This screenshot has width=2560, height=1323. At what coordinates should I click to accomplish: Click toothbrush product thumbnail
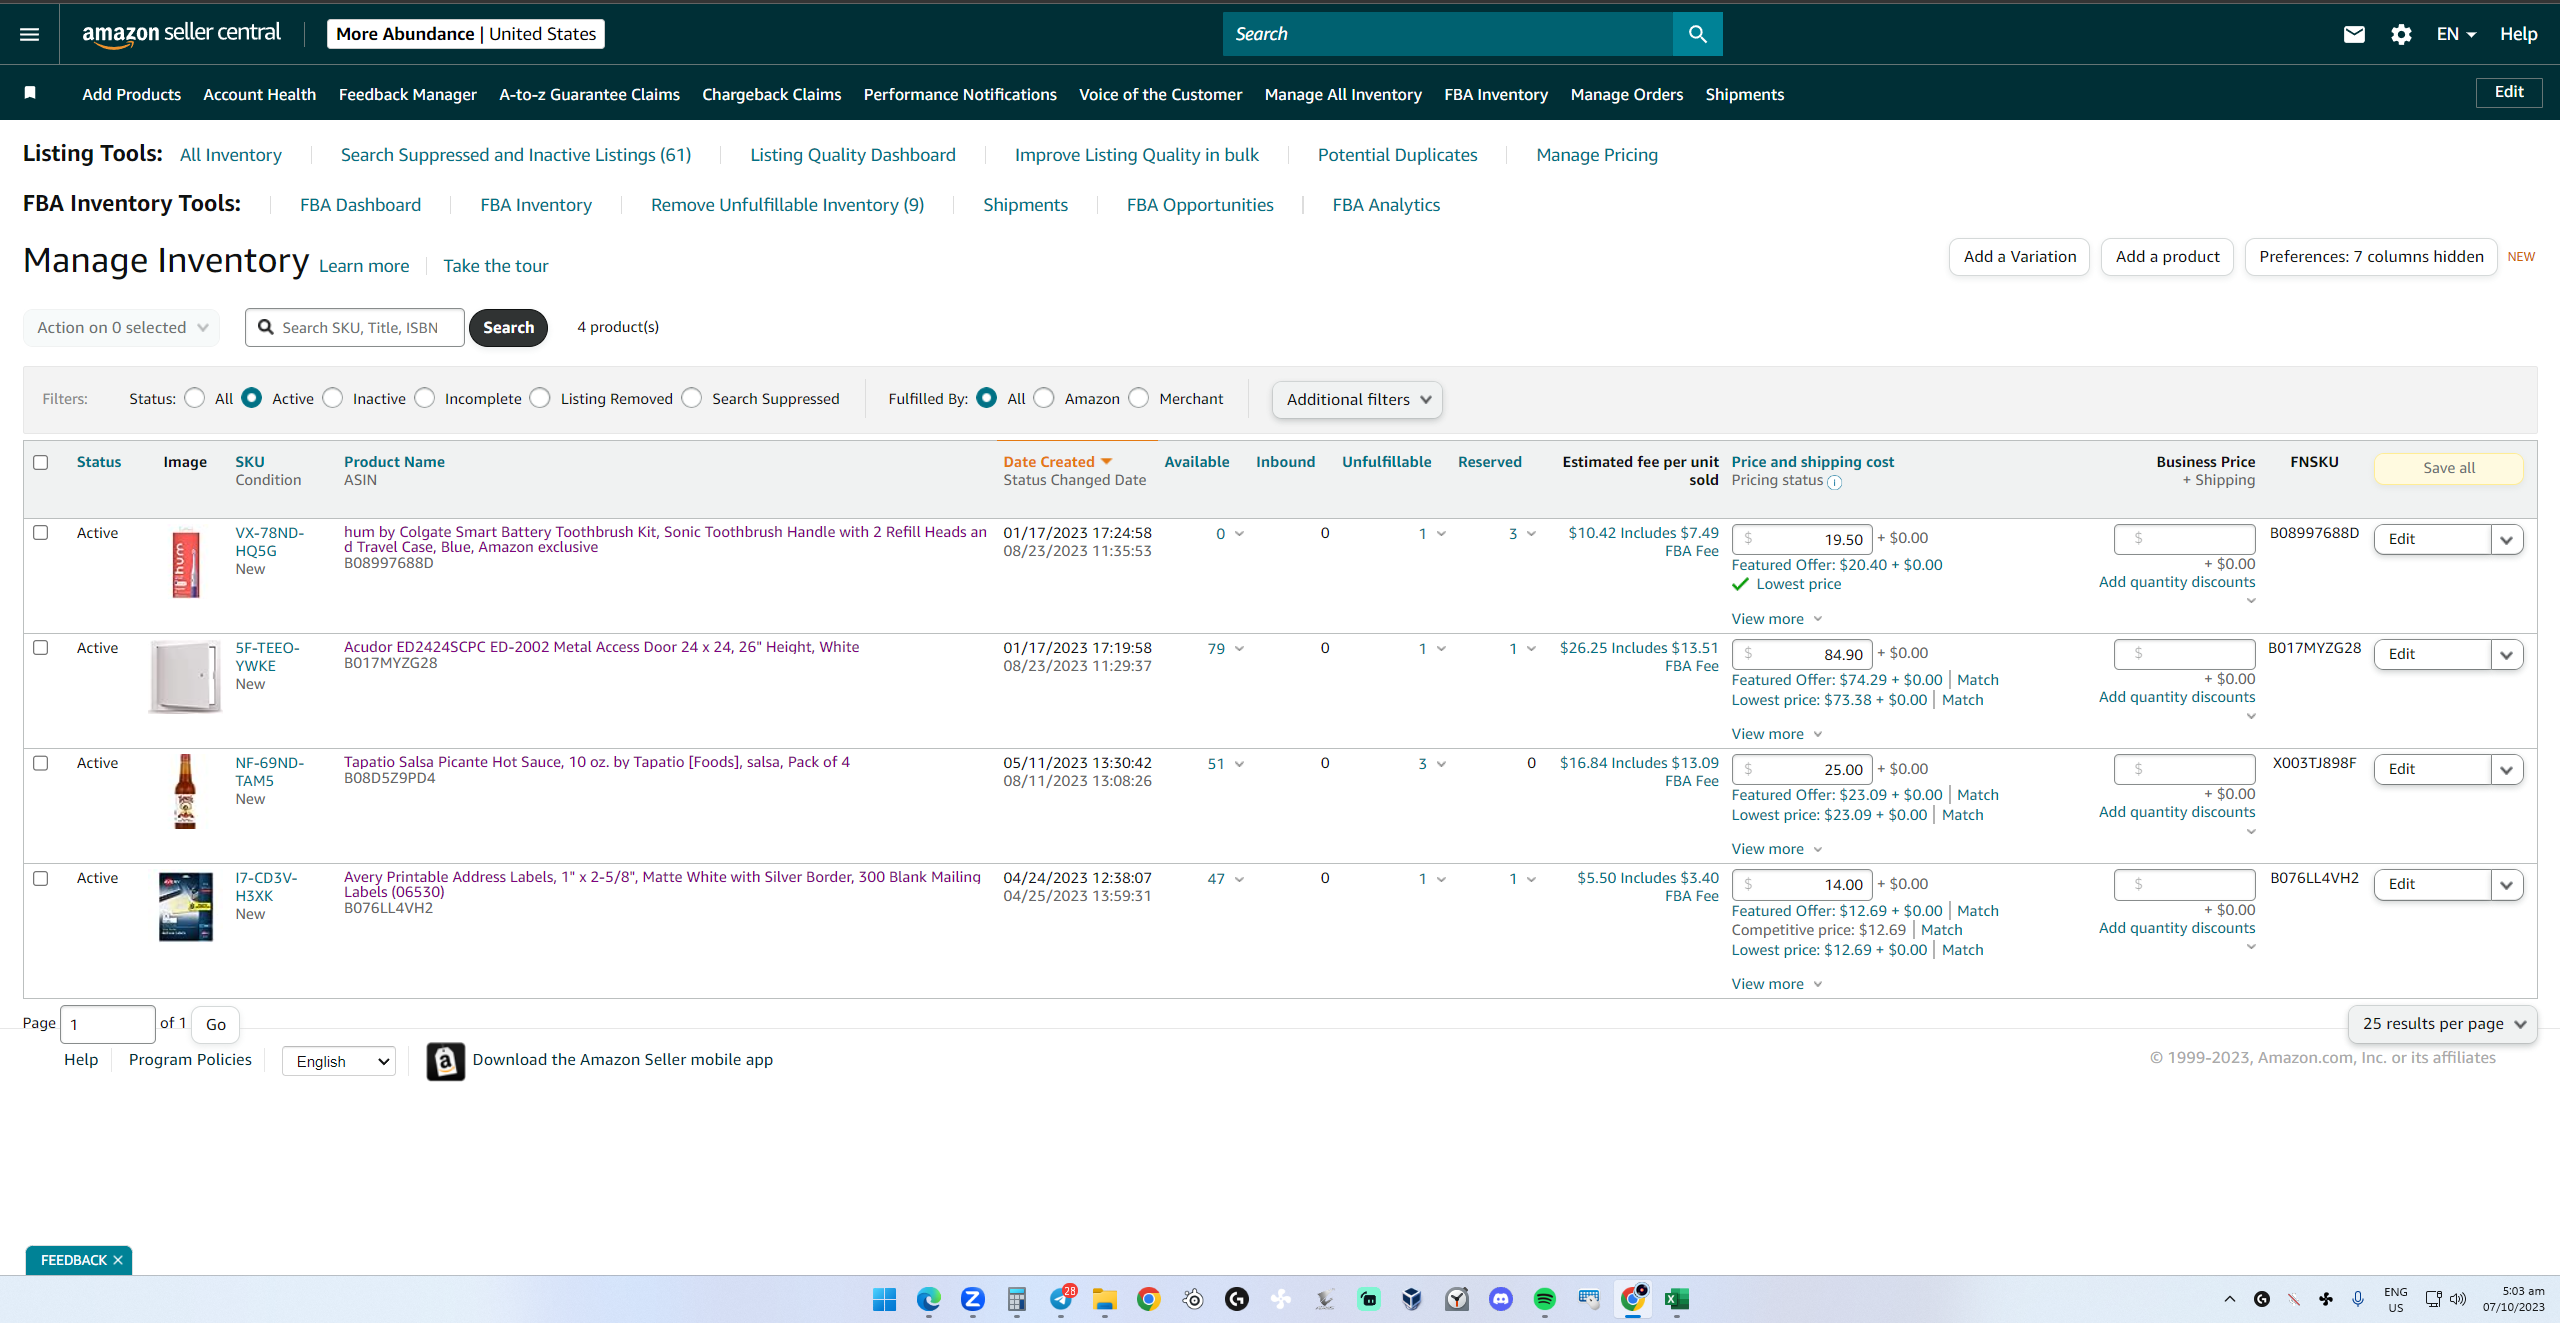click(x=186, y=563)
